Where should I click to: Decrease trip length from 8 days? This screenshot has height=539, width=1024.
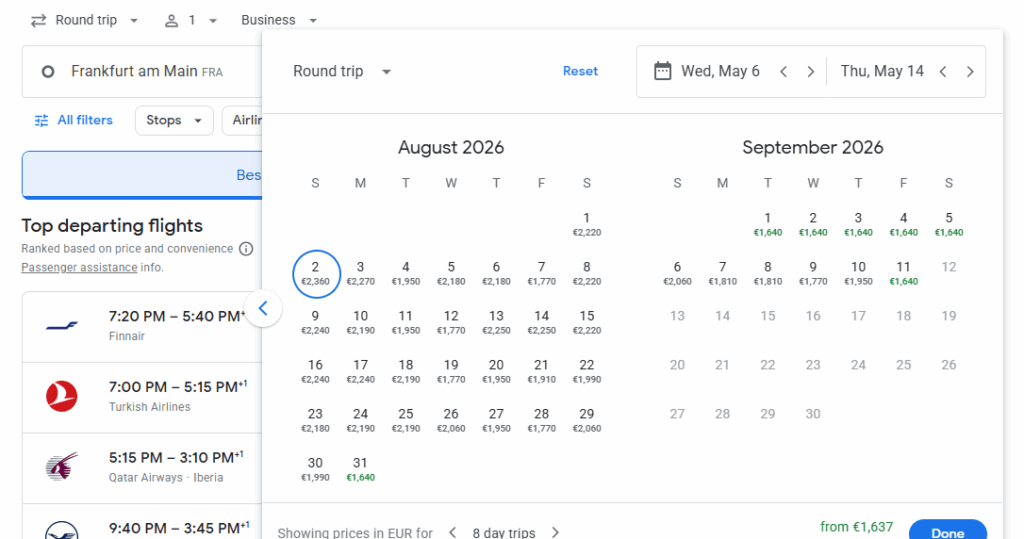[452, 532]
